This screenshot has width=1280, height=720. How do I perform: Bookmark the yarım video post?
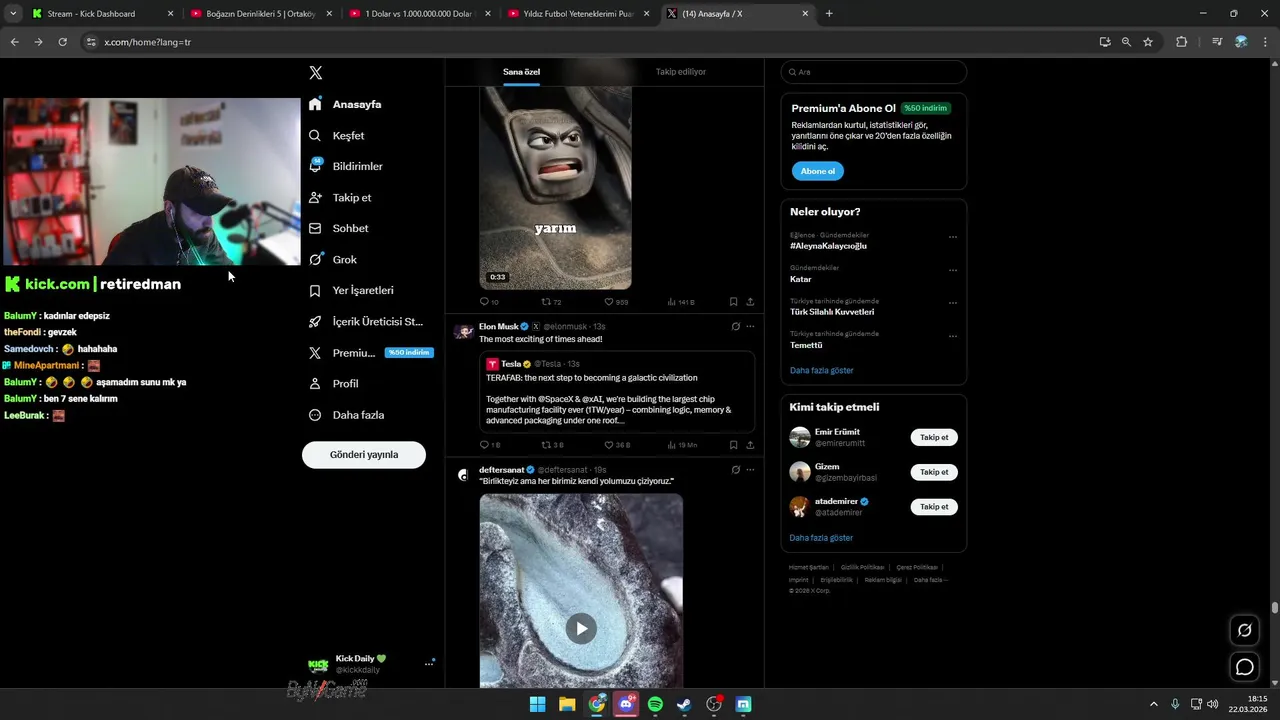[x=733, y=302]
